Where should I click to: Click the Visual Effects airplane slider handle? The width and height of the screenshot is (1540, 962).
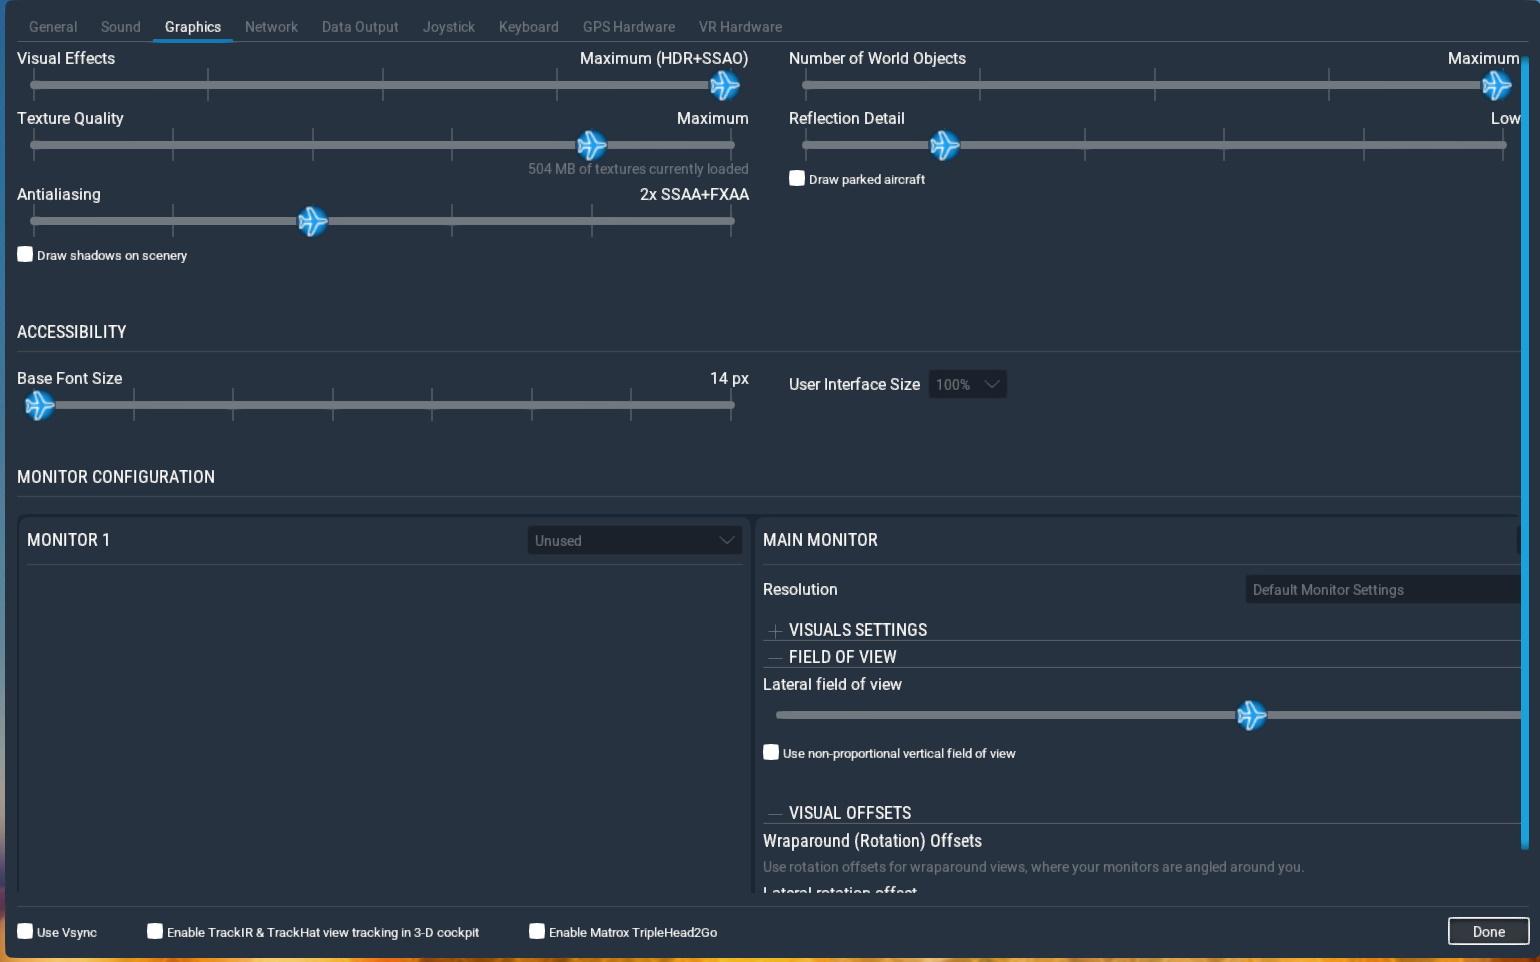(x=724, y=86)
